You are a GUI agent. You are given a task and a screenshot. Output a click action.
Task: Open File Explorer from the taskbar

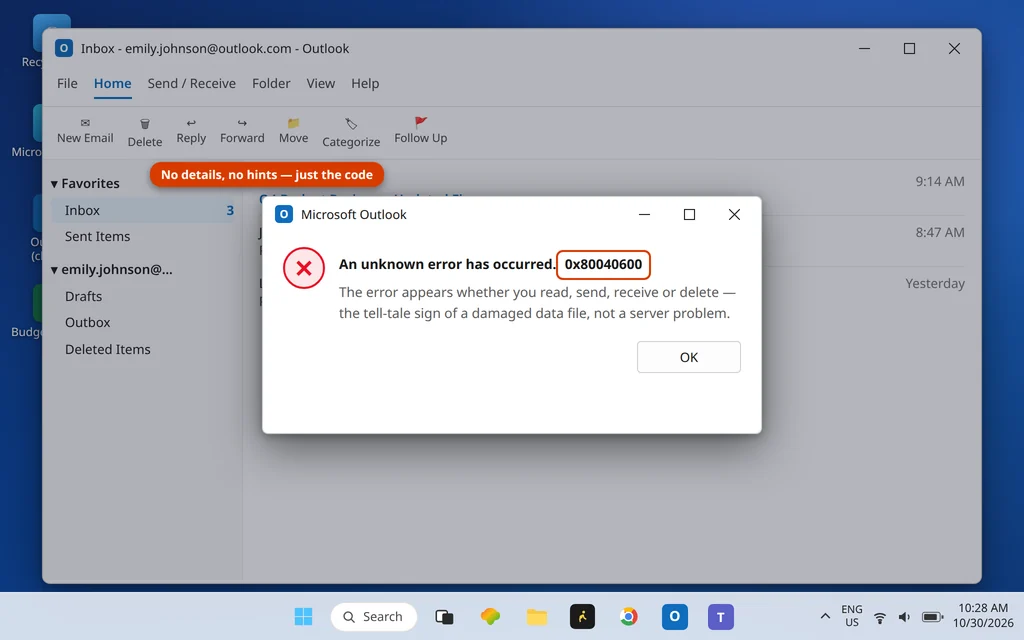pos(537,616)
